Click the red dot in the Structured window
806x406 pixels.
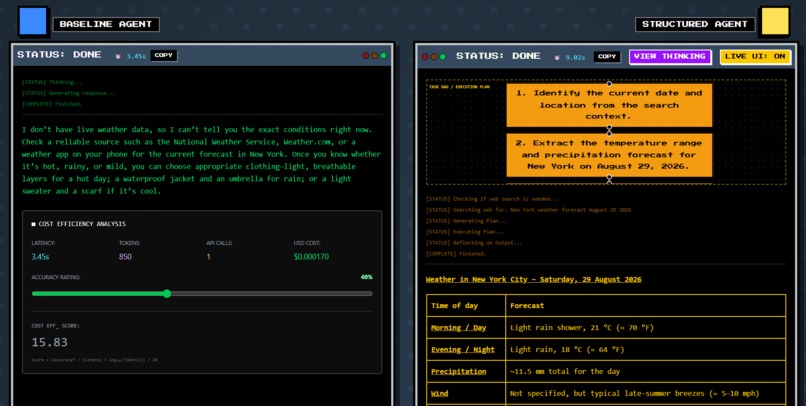tap(425, 57)
